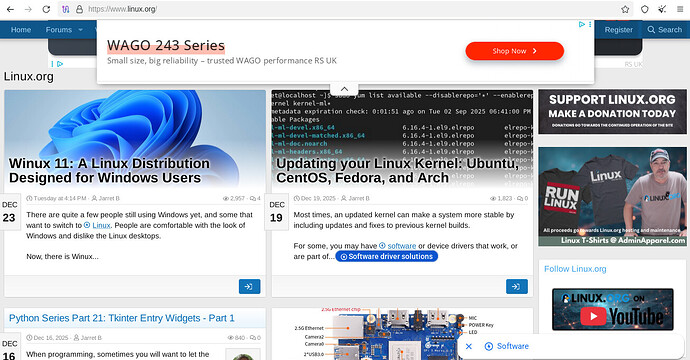This screenshot has height=360, width=690.
Task: Click the Jarret B author on Winux article
Action: pyautogui.click(x=109, y=198)
